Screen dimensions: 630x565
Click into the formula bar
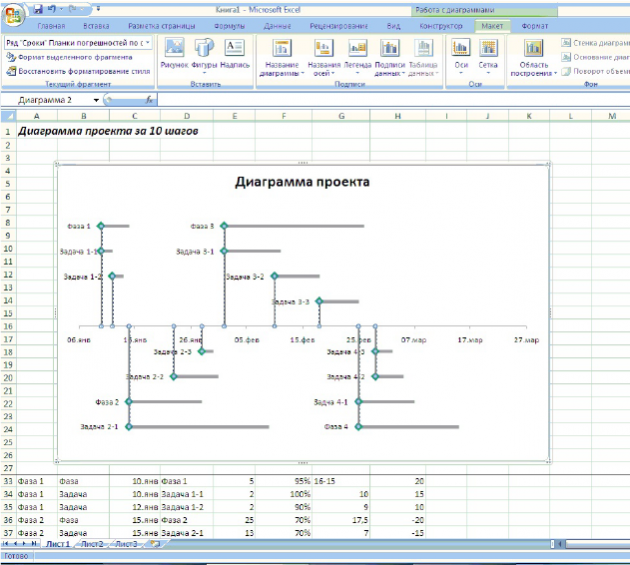click(x=393, y=100)
